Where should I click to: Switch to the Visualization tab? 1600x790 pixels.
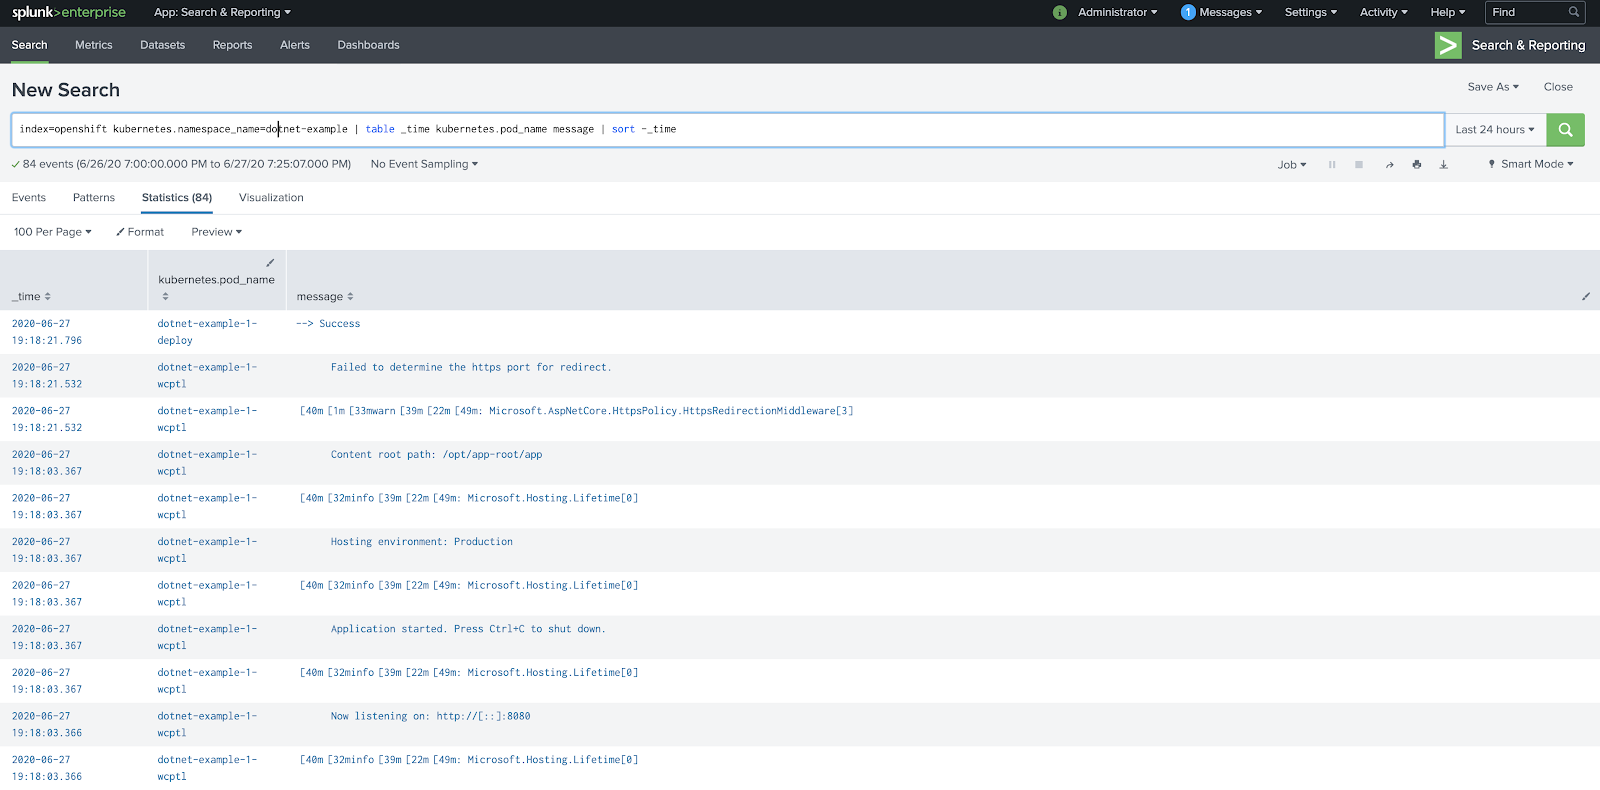tap(271, 198)
